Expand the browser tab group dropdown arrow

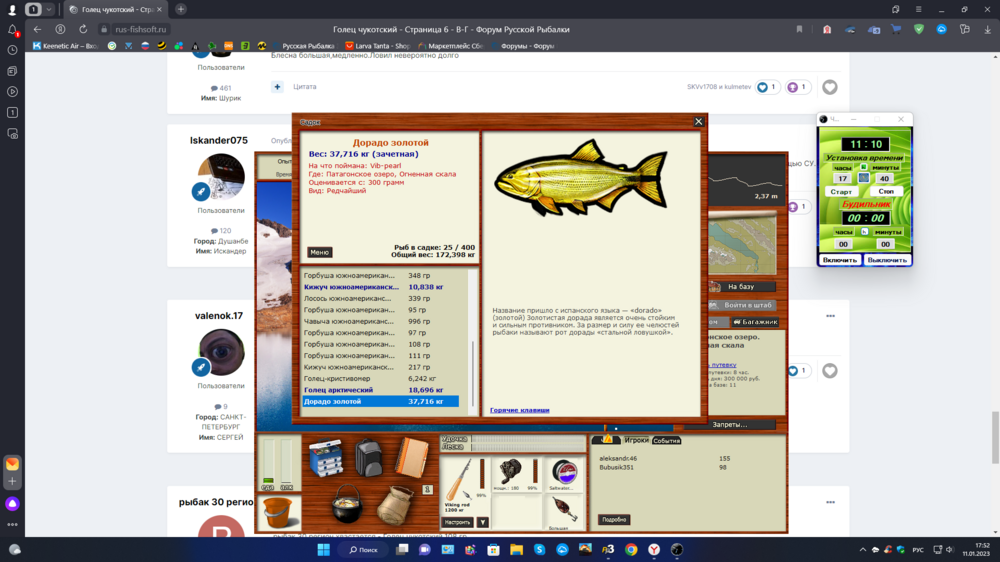coord(49,9)
